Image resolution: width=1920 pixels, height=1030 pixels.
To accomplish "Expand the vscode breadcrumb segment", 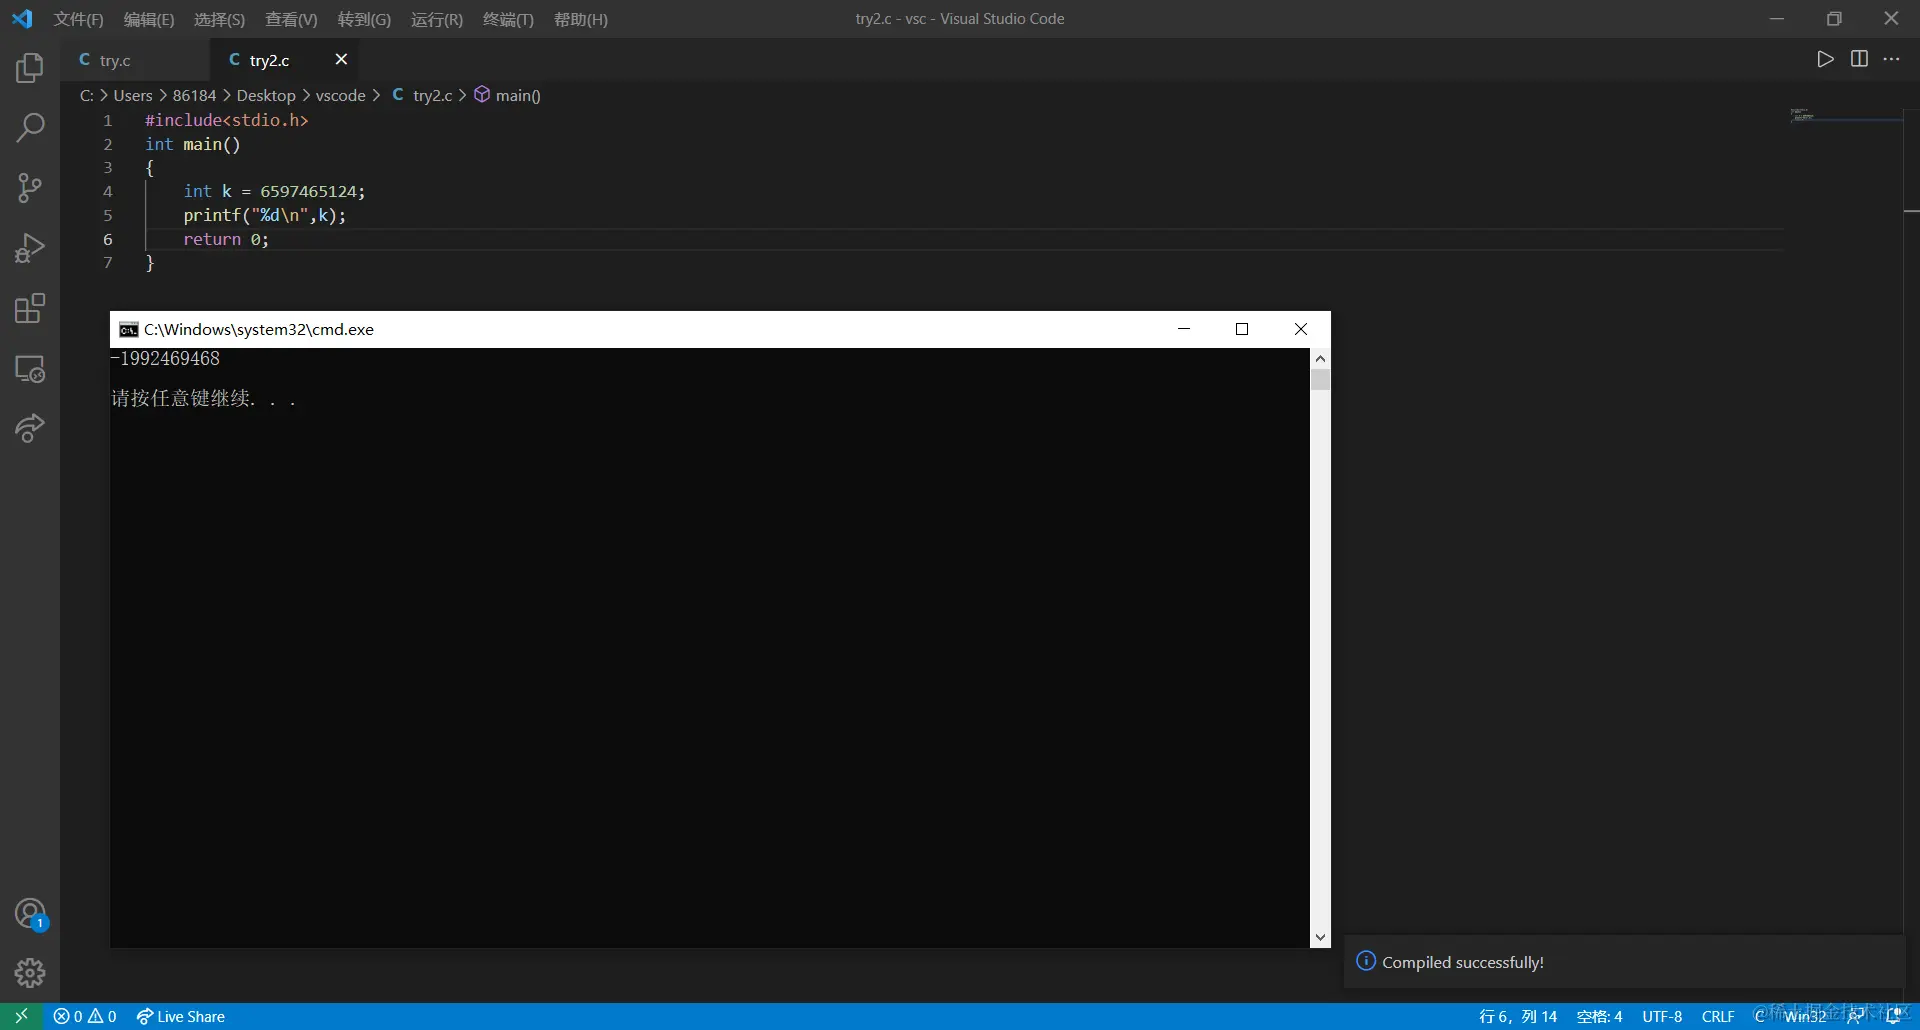I will click(x=341, y=95).
